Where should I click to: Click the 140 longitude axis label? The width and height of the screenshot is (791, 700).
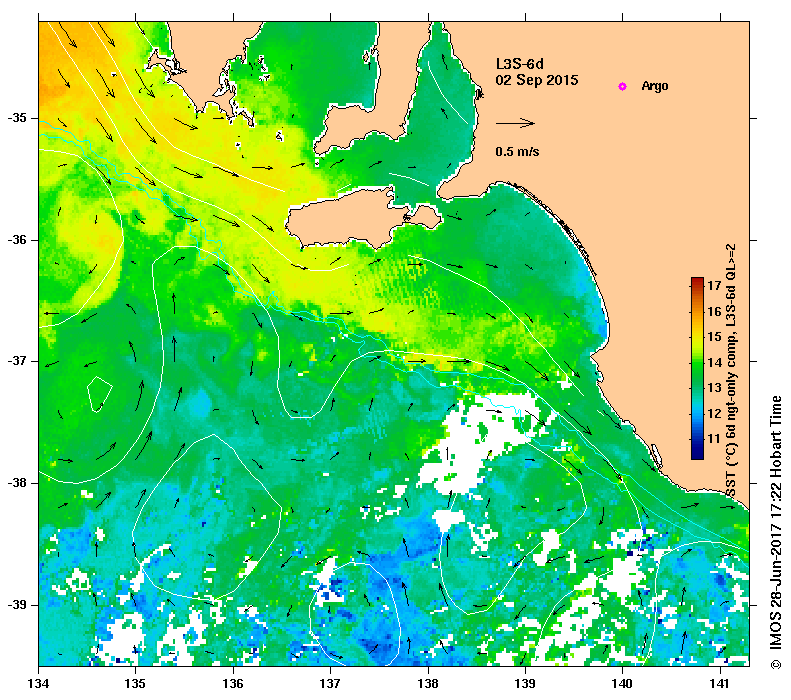pos(622,684)
